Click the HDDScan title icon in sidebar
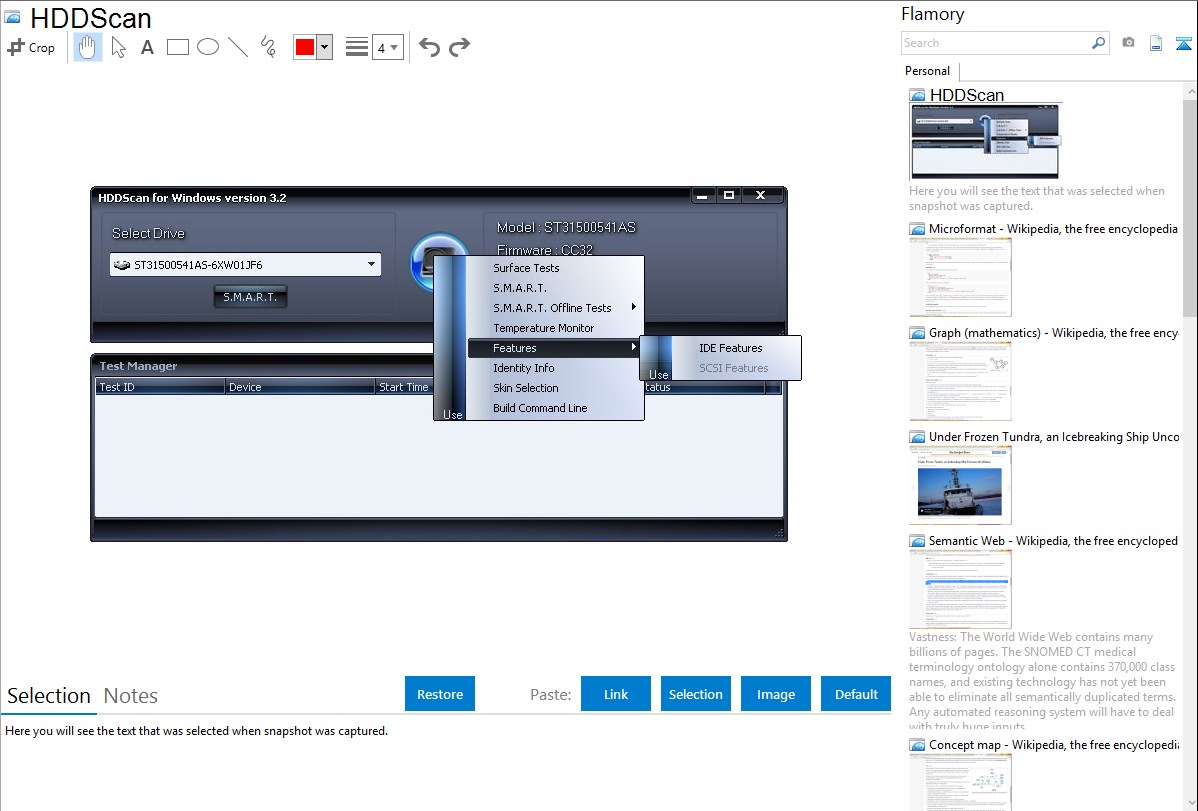Screen dimensions: 1198x811 point(918,96)
